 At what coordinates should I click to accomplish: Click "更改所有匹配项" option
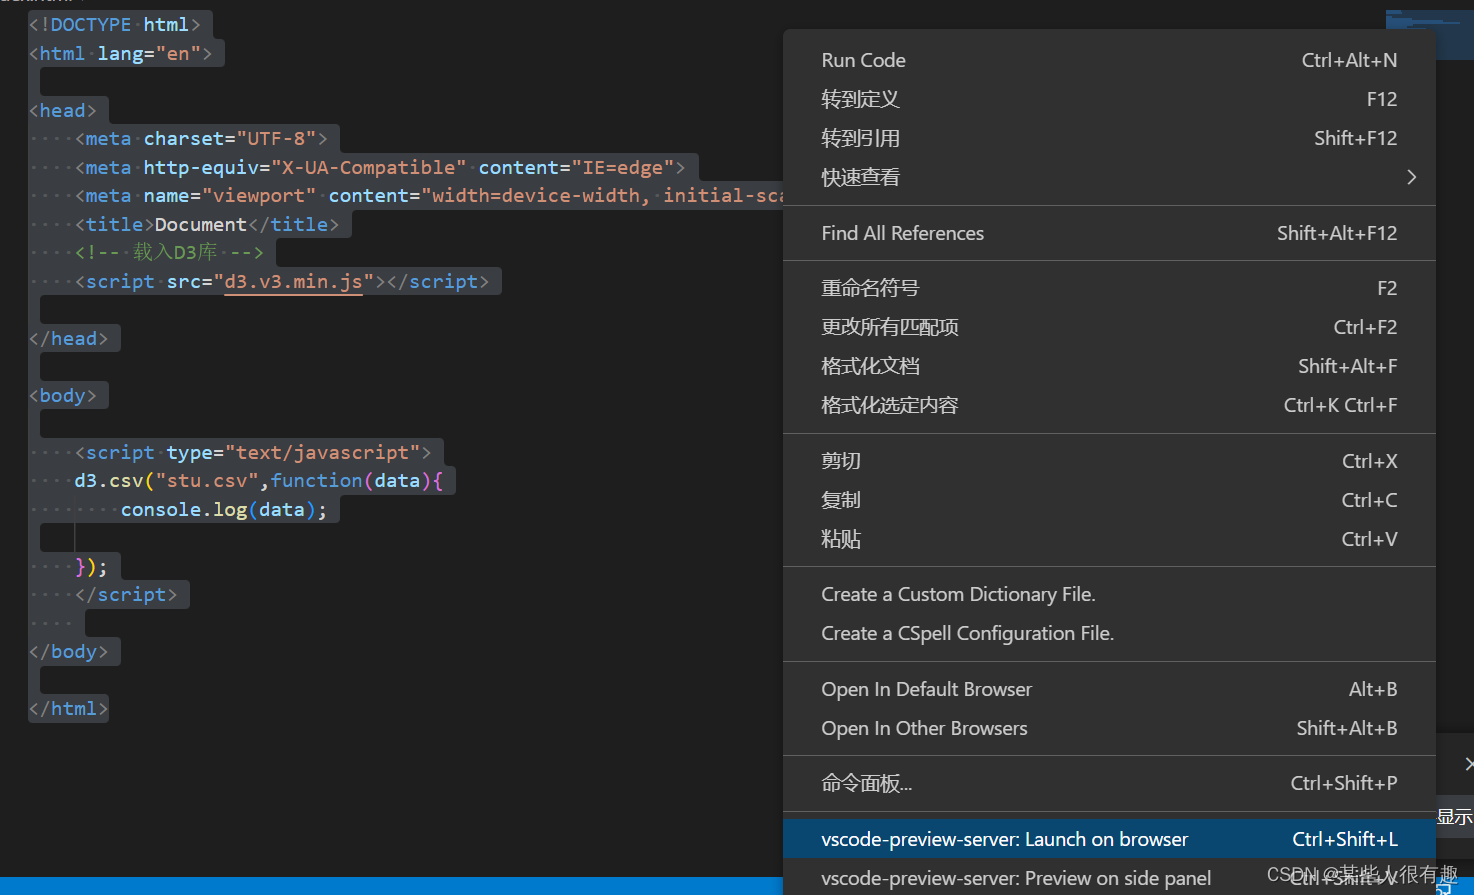pos(890,326)
